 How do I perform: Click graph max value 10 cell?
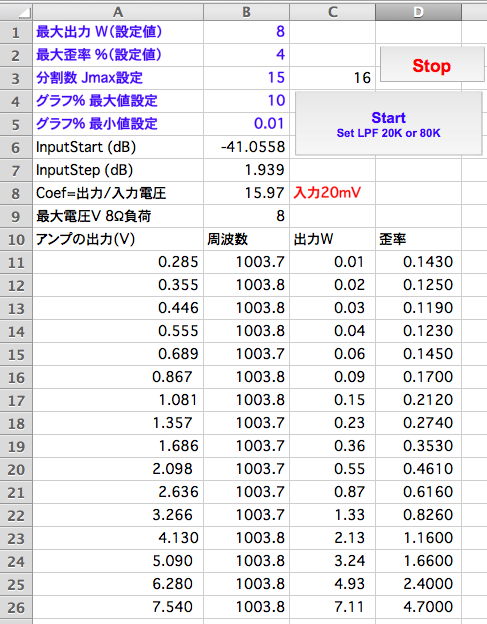[x=246, y=101]
